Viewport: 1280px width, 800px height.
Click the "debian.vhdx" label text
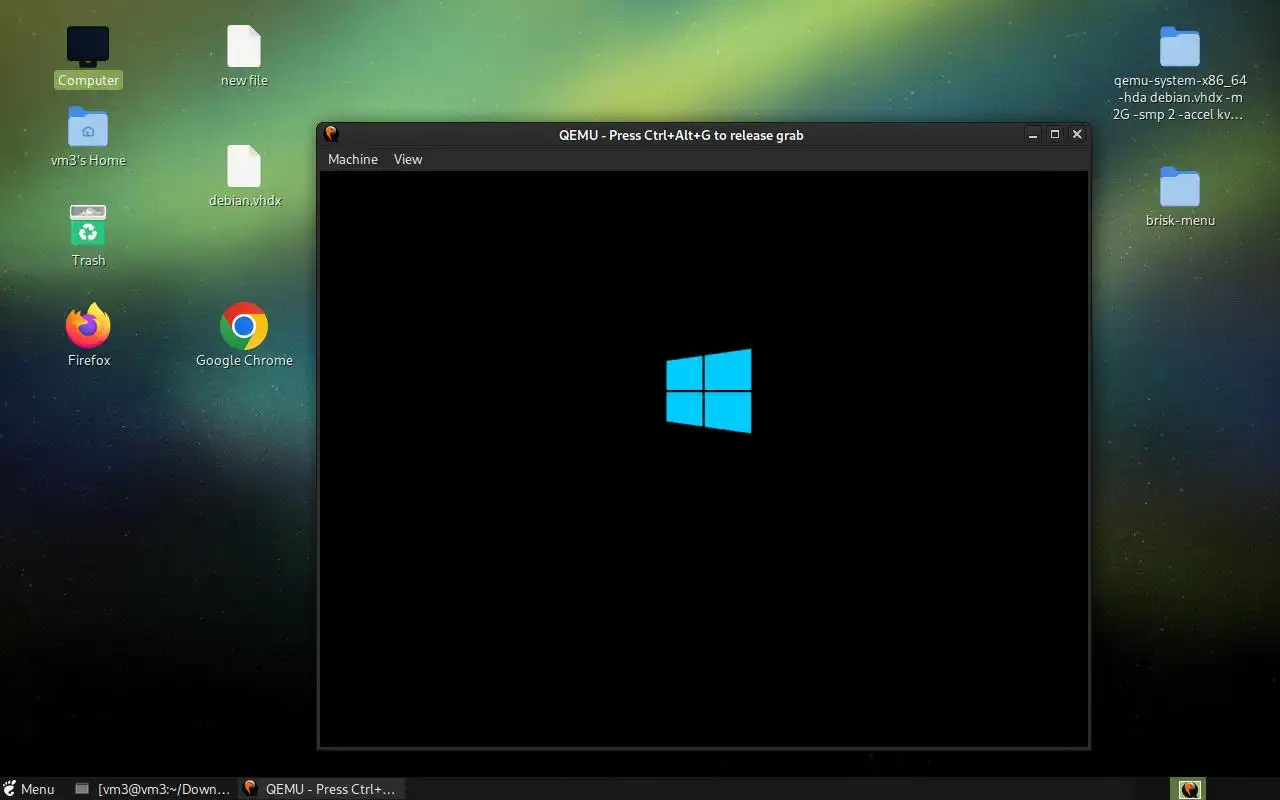tap(244, 200)
